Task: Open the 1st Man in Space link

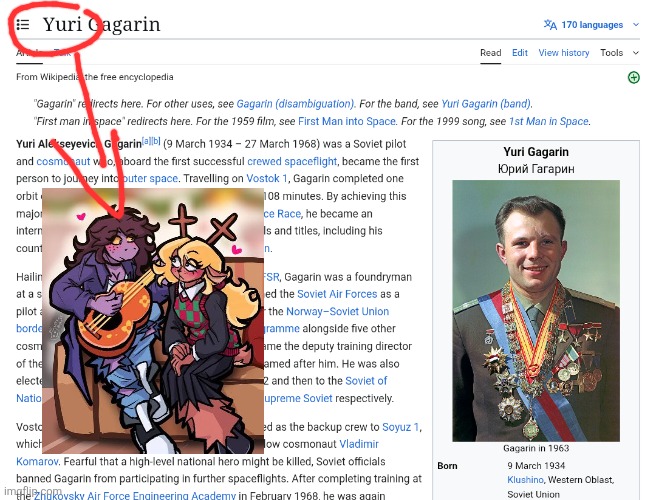Action: 548,121
